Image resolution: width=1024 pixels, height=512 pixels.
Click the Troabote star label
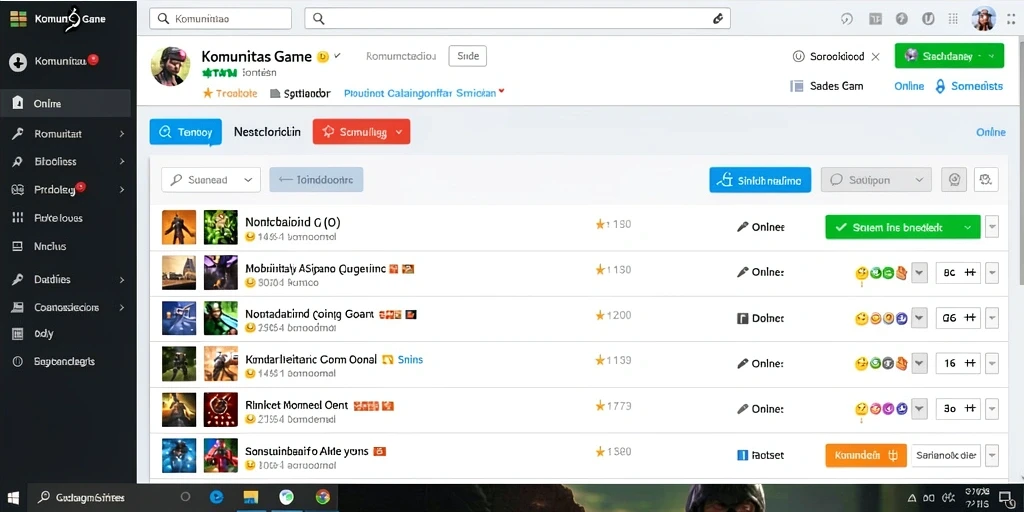tap(230, 93)
